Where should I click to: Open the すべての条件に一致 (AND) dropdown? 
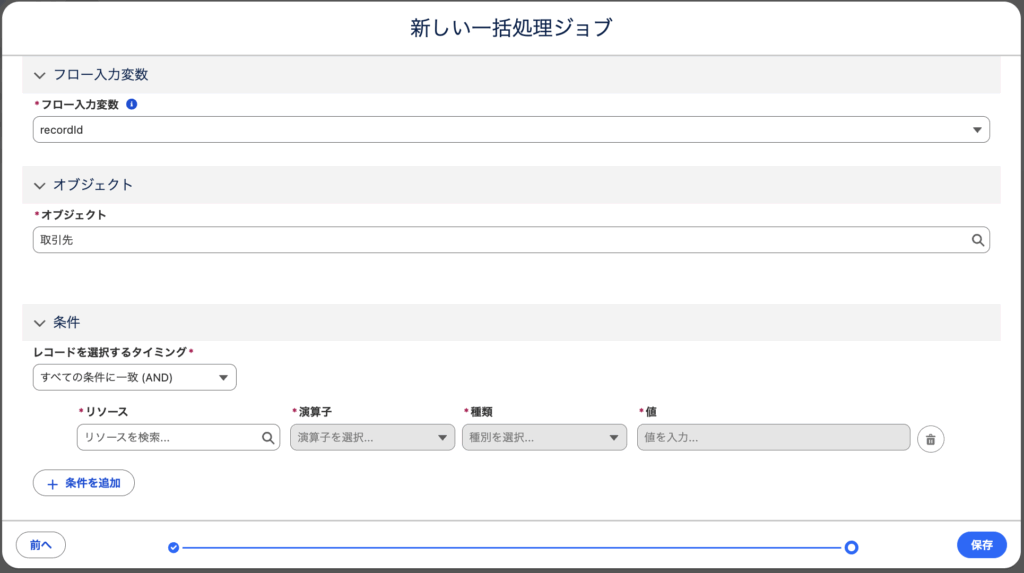pos(134,377)
